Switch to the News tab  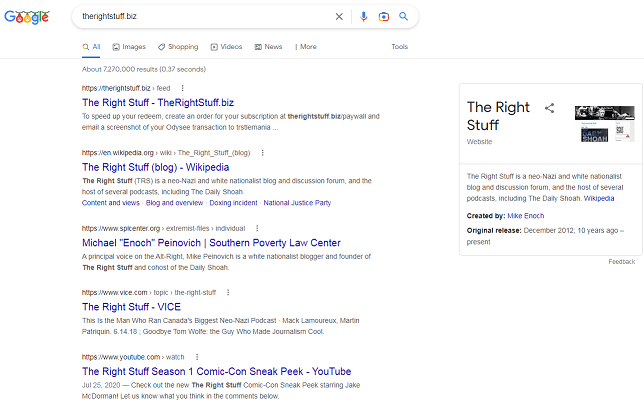coord(268,47)
